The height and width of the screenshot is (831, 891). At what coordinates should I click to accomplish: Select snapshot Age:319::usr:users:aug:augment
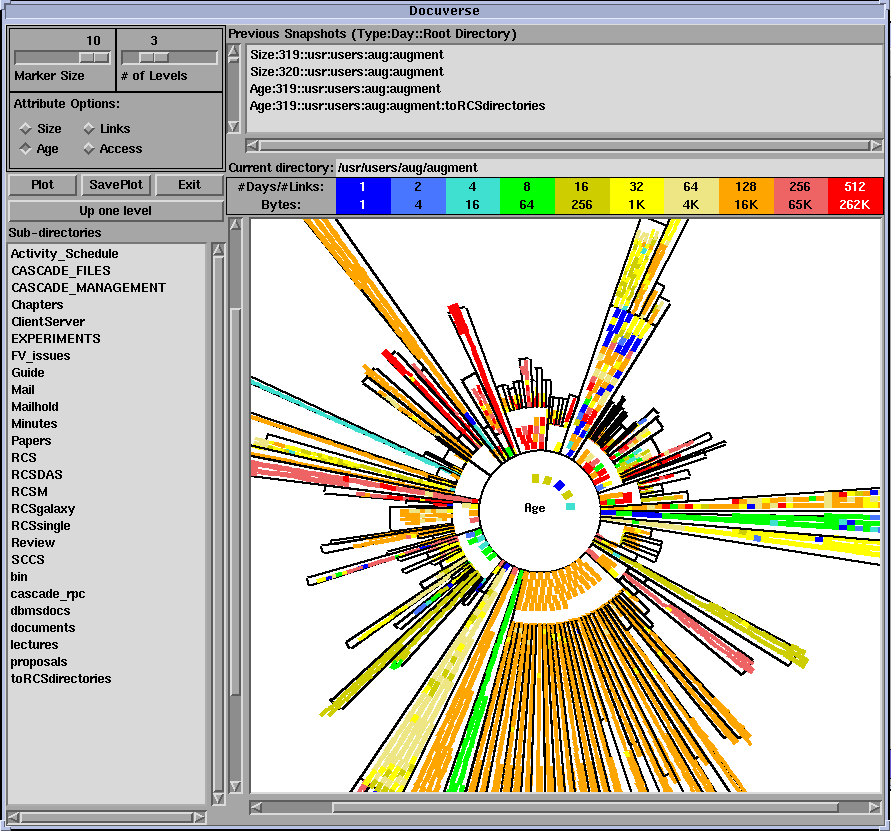[345, 89]
